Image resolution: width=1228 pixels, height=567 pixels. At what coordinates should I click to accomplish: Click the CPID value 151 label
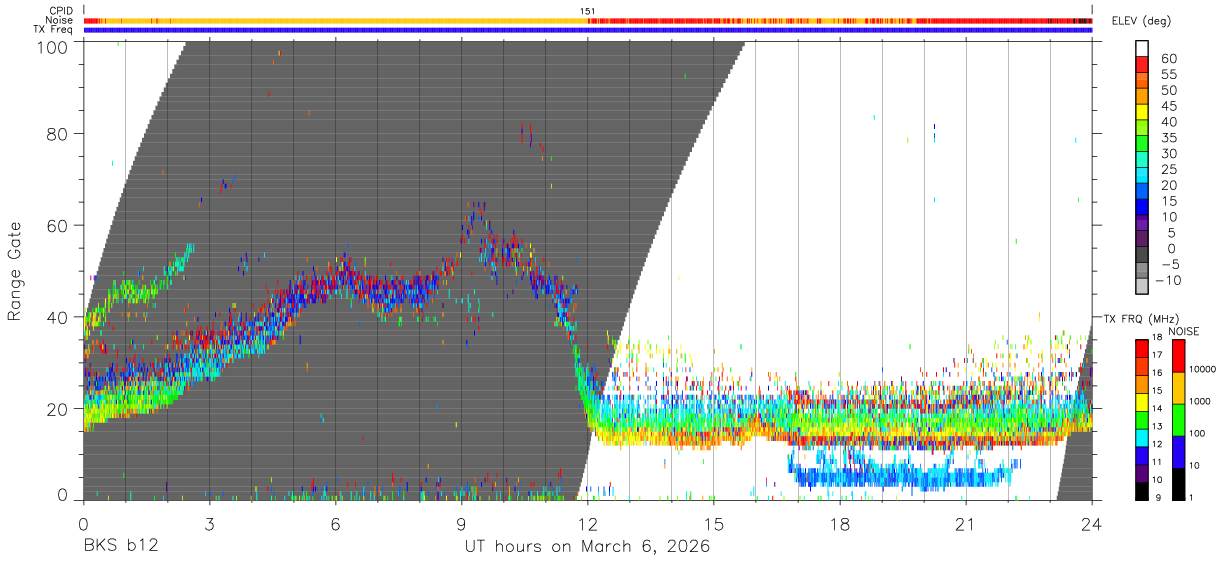(588, 11)
